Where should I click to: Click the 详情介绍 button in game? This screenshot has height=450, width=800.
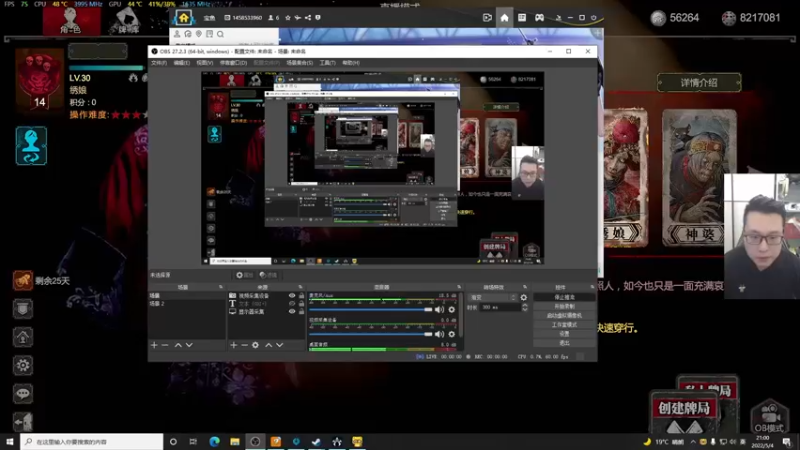pos(699,83)
